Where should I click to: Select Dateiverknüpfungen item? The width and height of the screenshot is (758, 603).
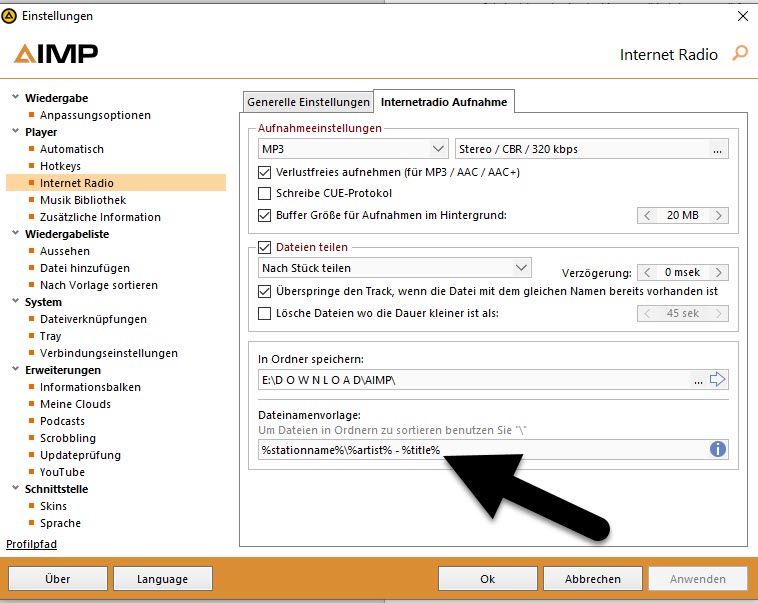point(93,319)
